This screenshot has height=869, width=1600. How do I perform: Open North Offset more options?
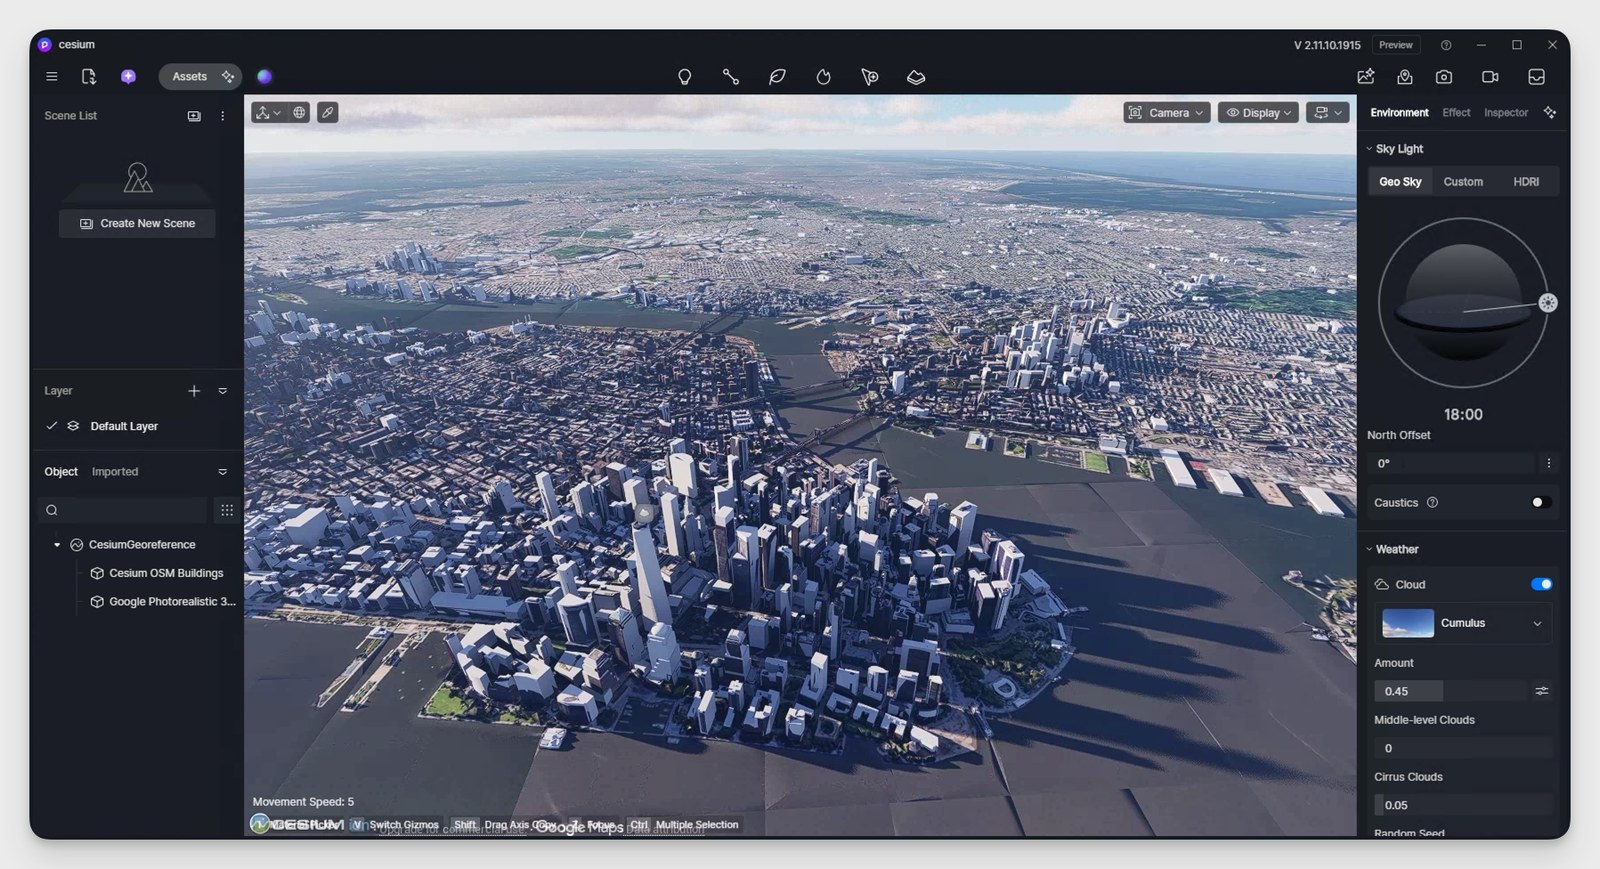[1549, 464]
